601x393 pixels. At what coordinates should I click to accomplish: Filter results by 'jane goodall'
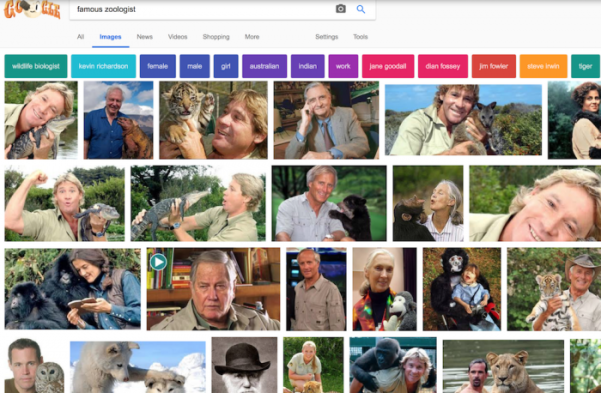click(x=388, y=66)
